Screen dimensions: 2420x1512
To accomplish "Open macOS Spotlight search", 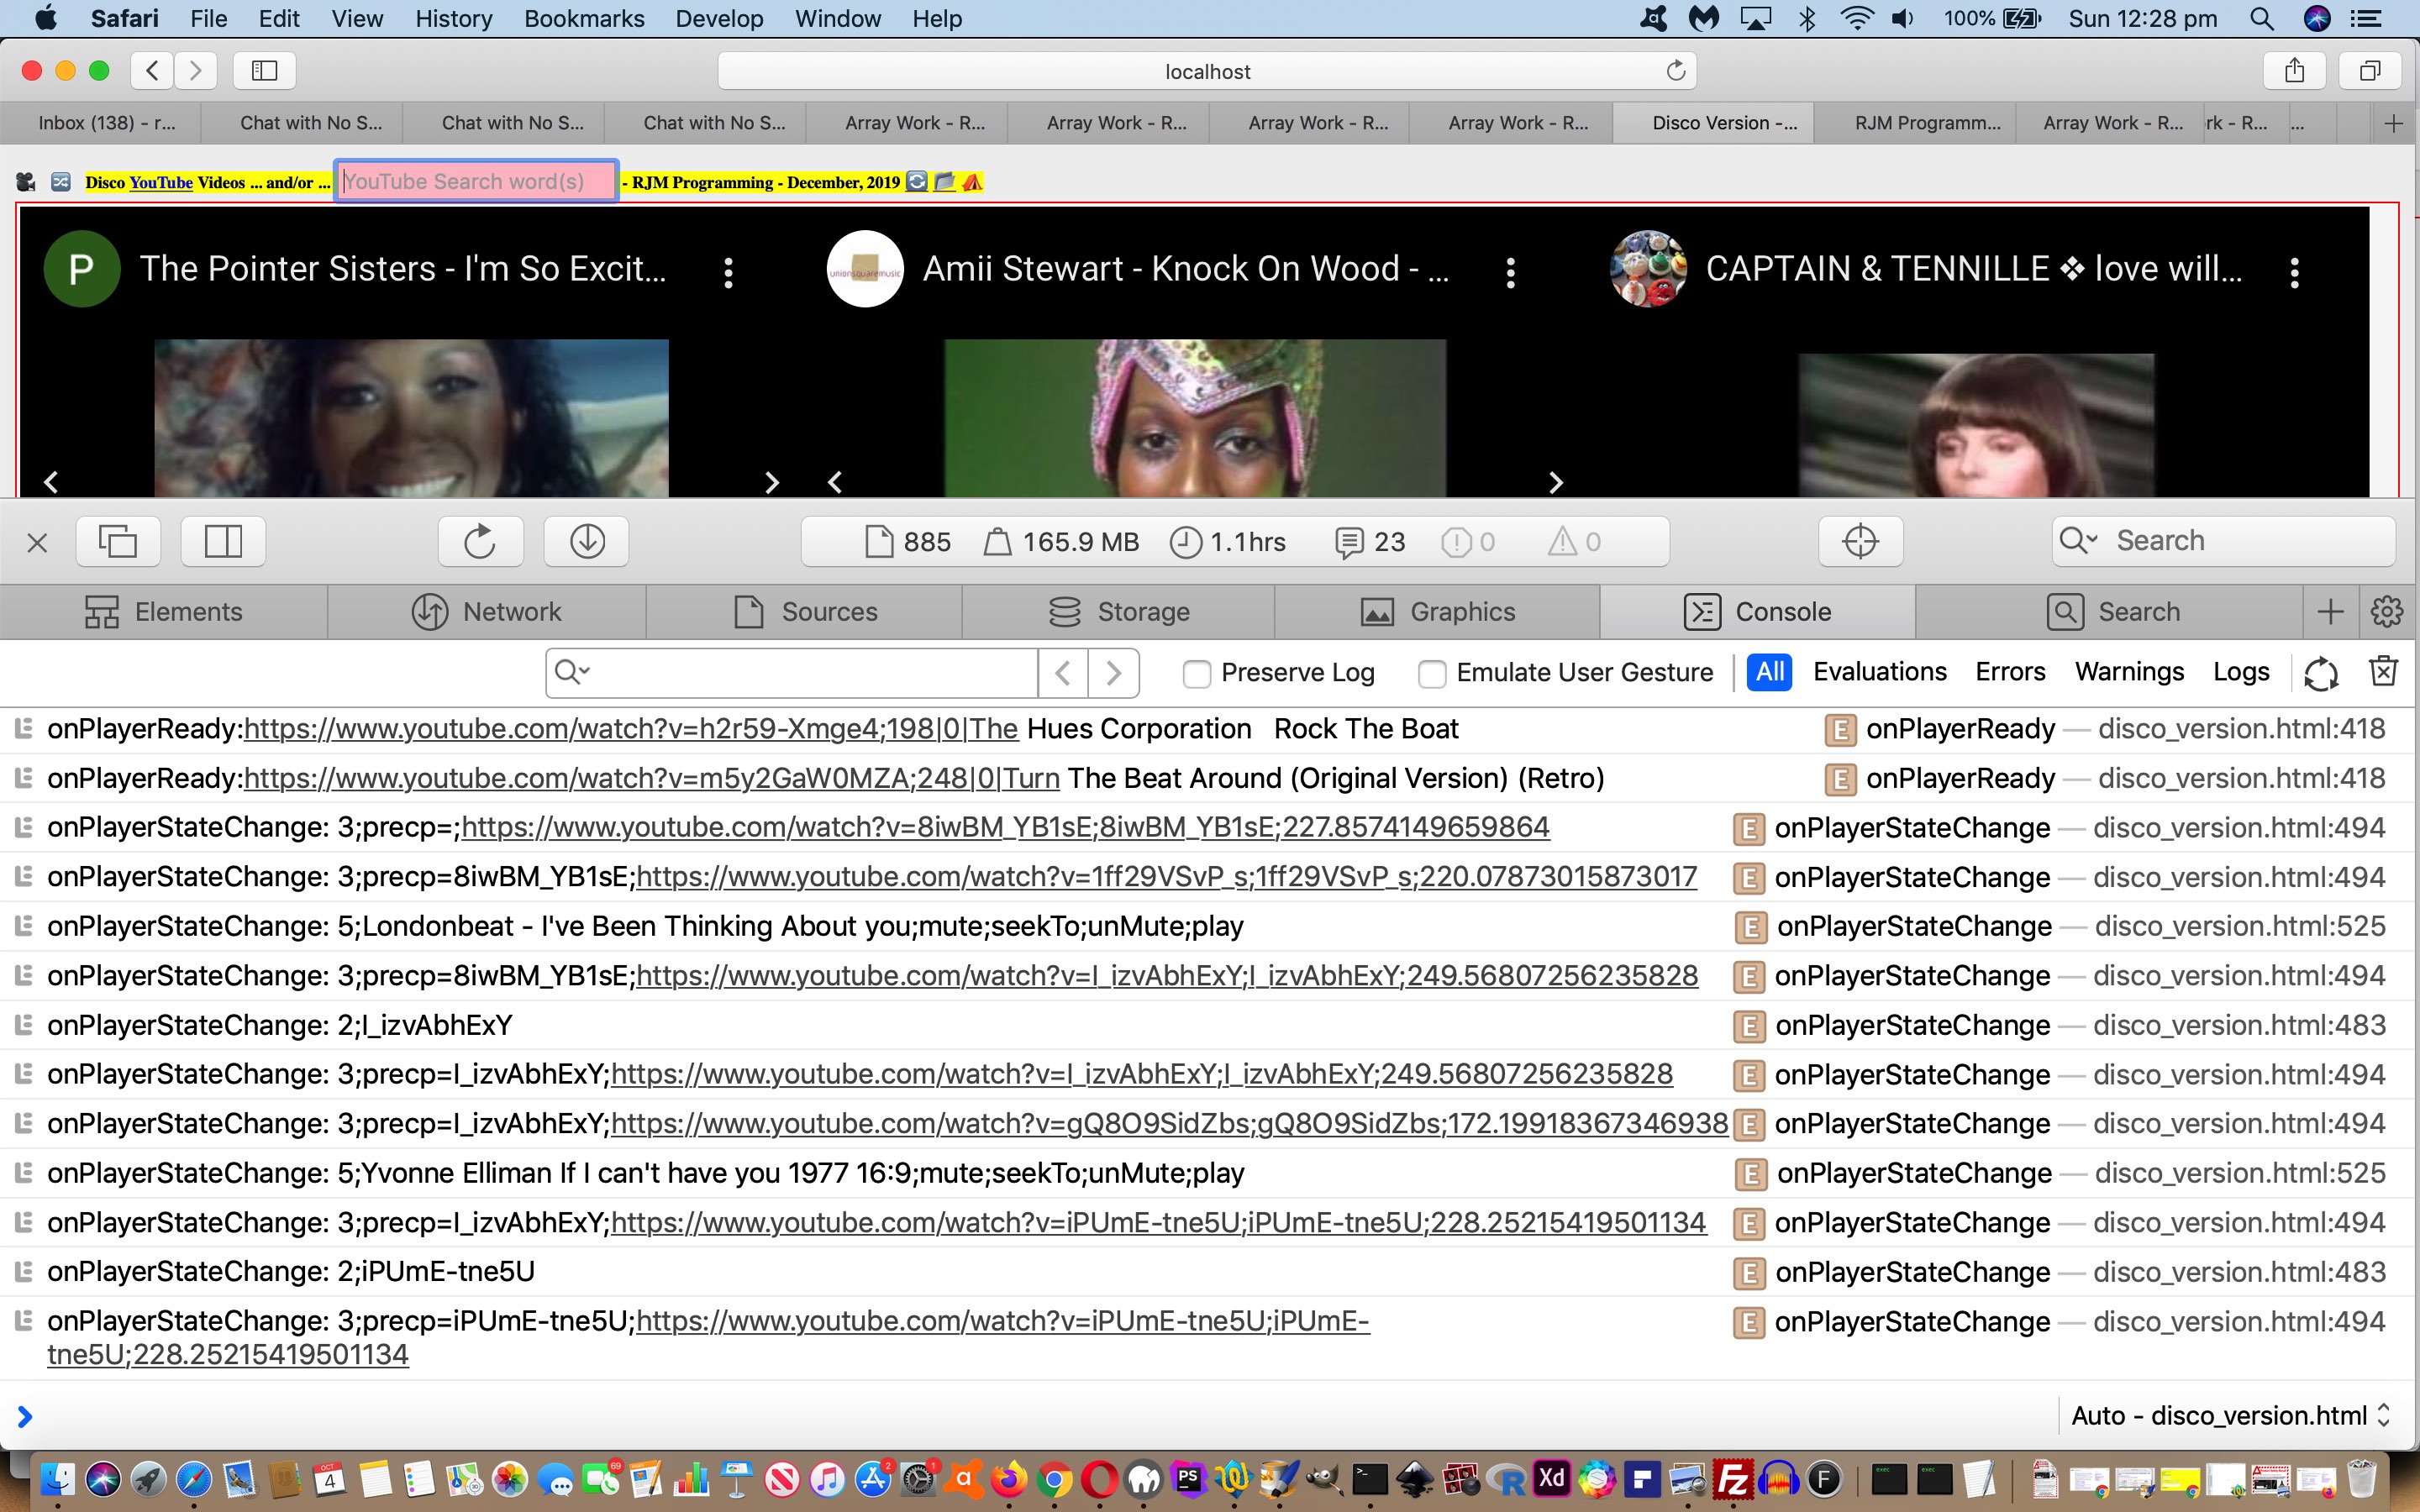I will tap(2262, 18).
